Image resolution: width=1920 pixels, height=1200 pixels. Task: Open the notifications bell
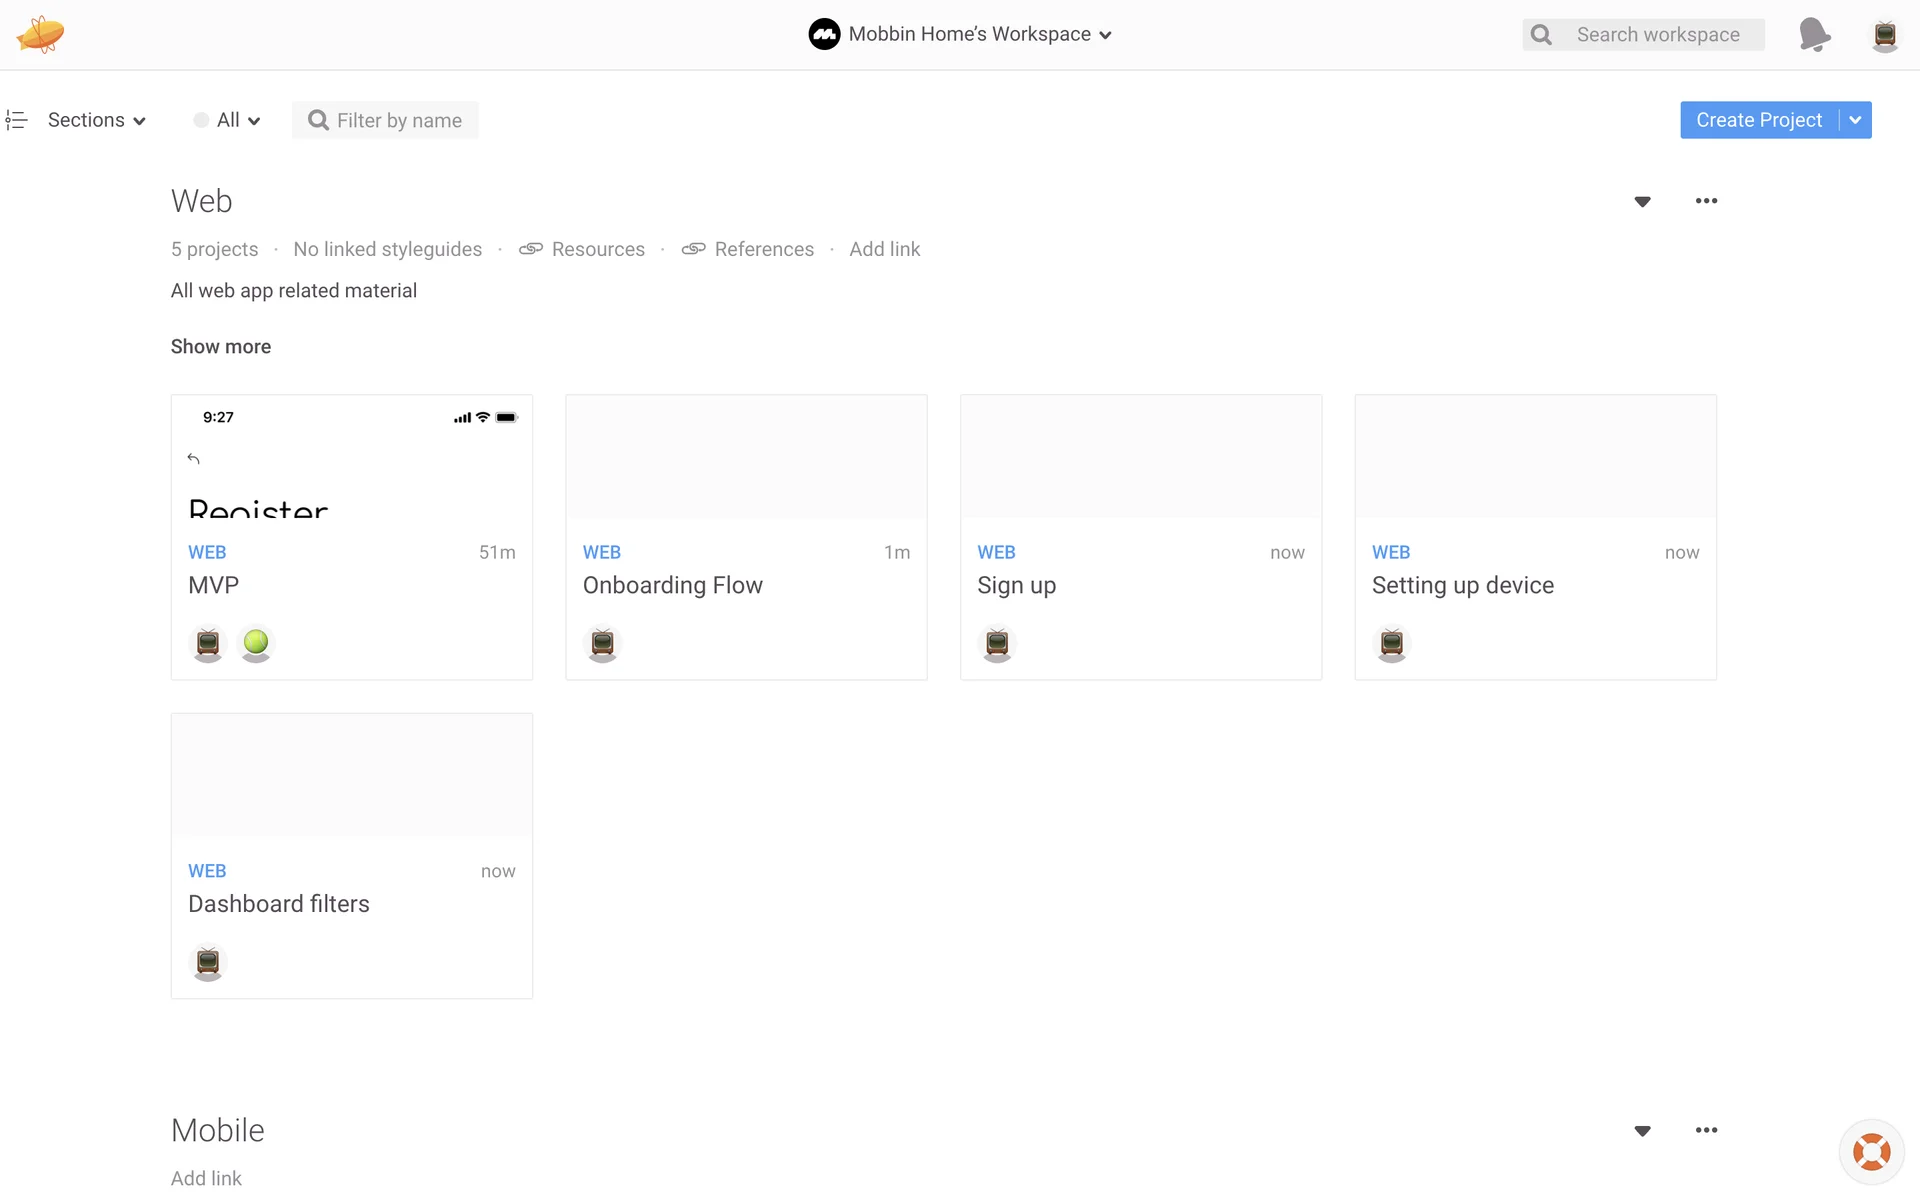[1814, 34]
